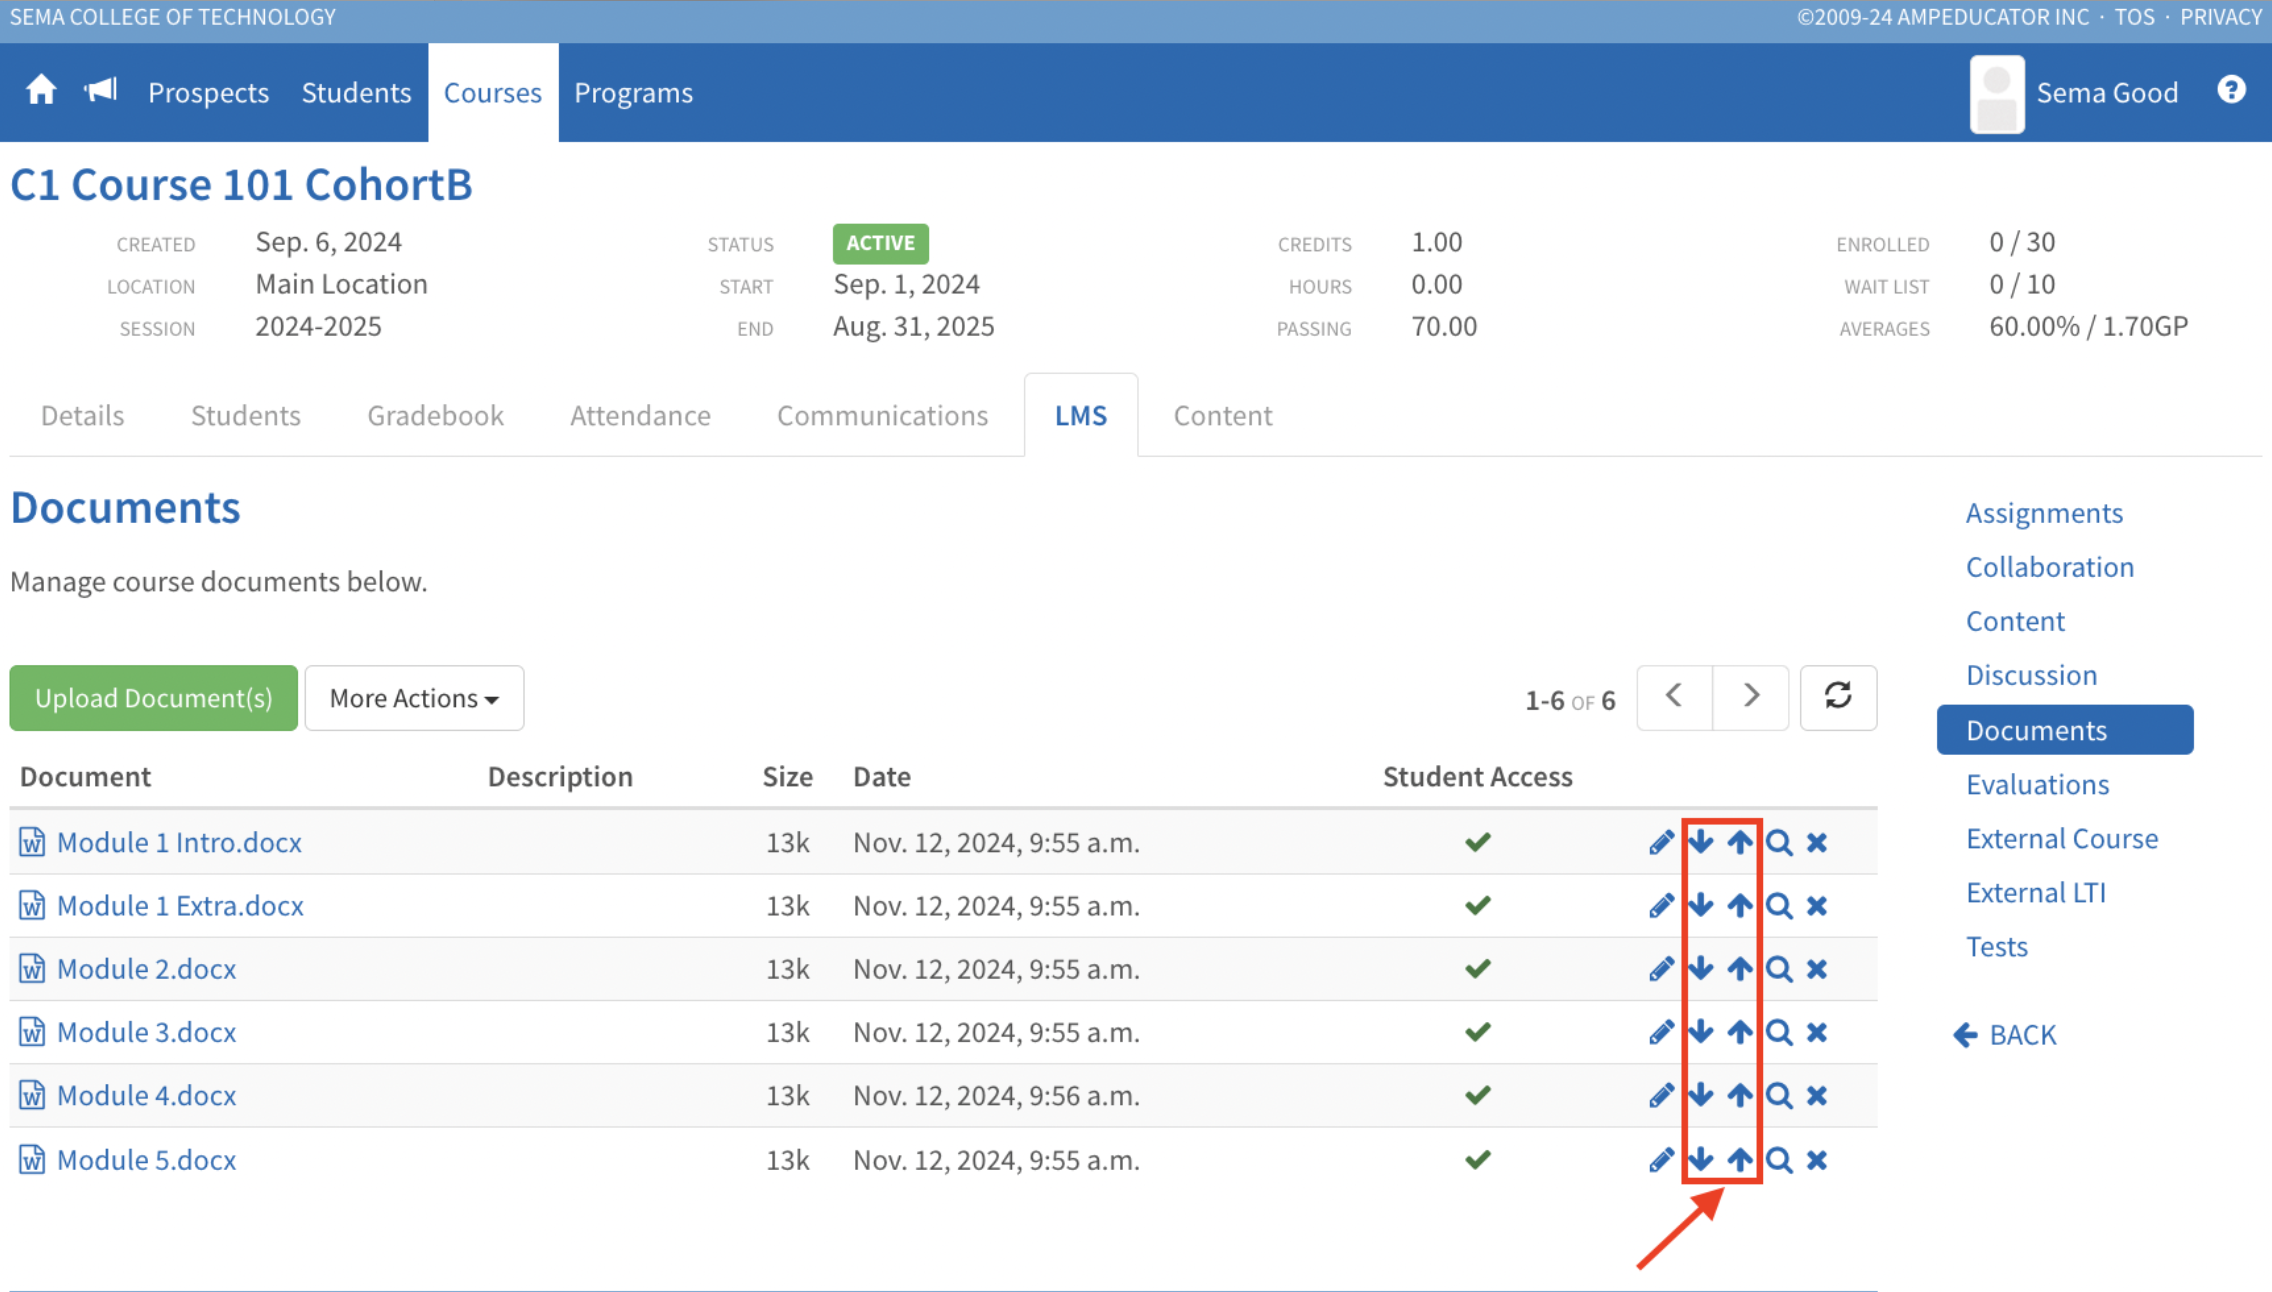The image size is (2272, 1292).
Task: Move Module 3.docx up with arrow
Action: pyautogui.click(x=1740, y=1032)
